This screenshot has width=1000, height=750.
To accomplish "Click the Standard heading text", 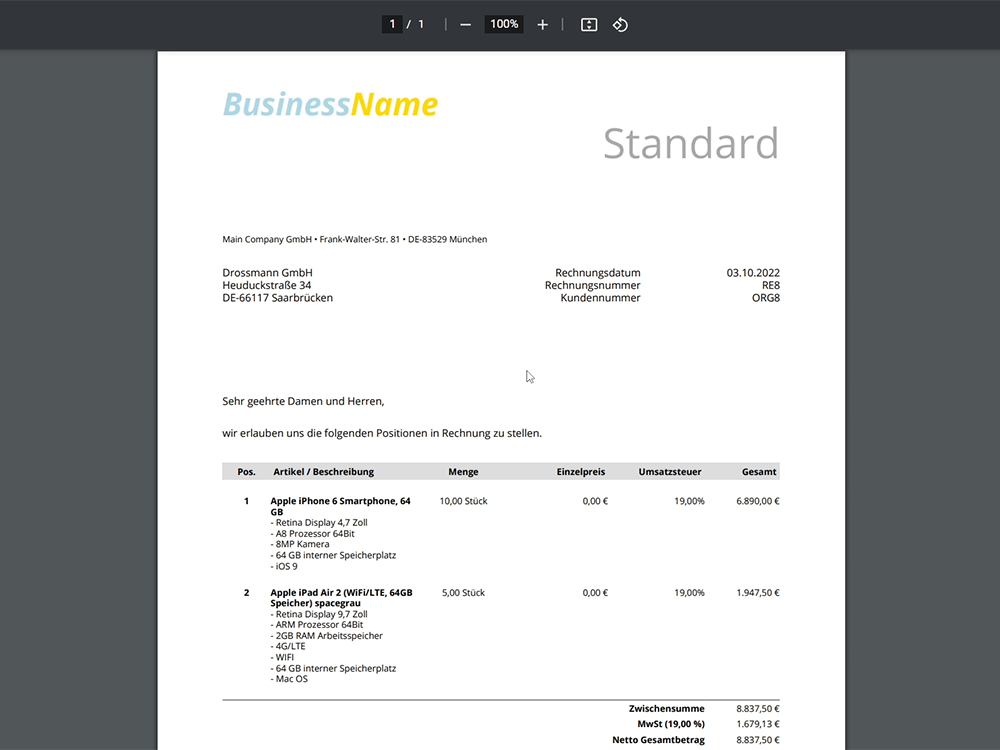I will pyautogui.click(x=690, y=144).
